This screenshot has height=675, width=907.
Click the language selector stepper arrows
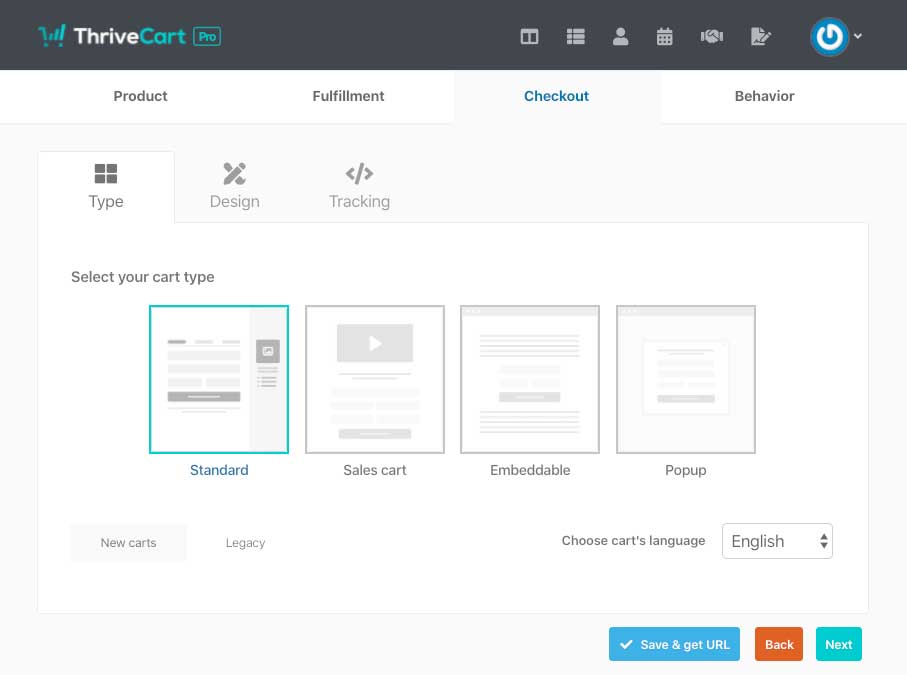(822, 540)
